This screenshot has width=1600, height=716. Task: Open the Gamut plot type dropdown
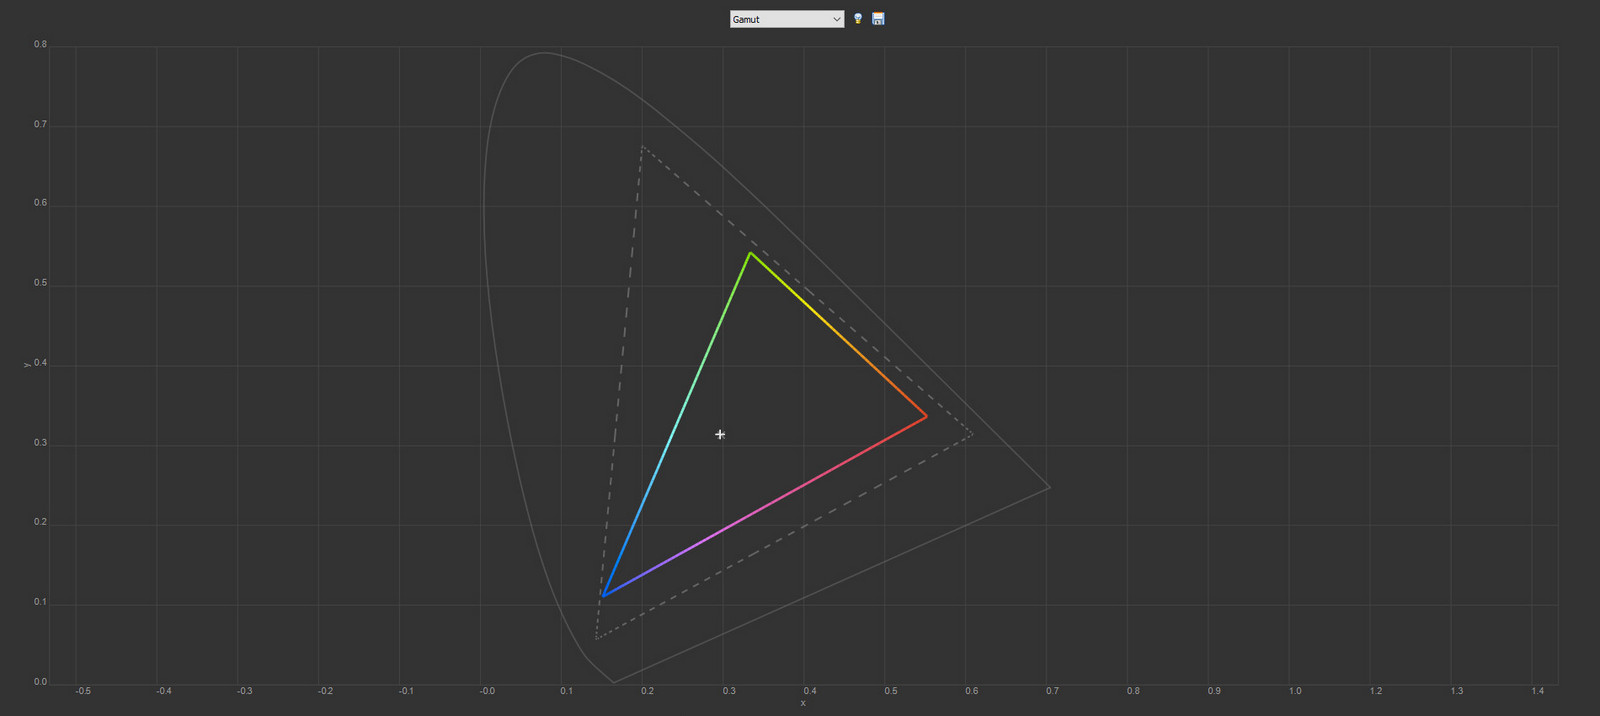click(787, 19)
